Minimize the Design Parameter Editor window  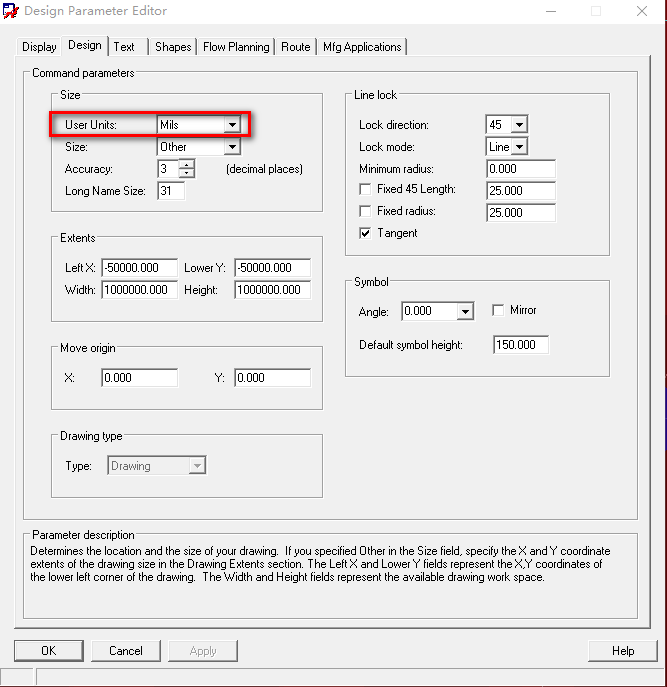point(551,11)
